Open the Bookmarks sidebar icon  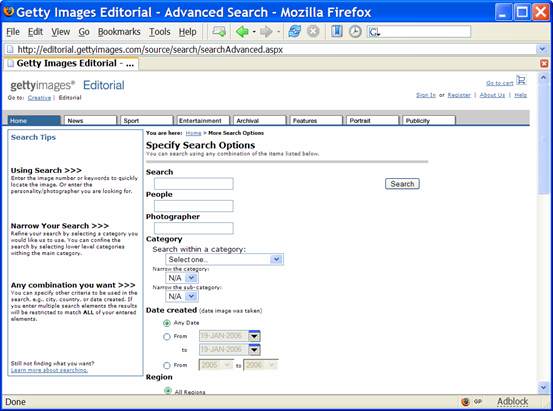click(337, 31)
